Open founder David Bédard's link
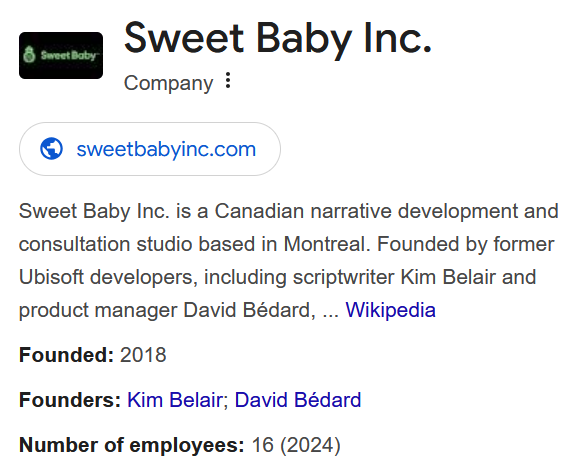 point(298,400)
